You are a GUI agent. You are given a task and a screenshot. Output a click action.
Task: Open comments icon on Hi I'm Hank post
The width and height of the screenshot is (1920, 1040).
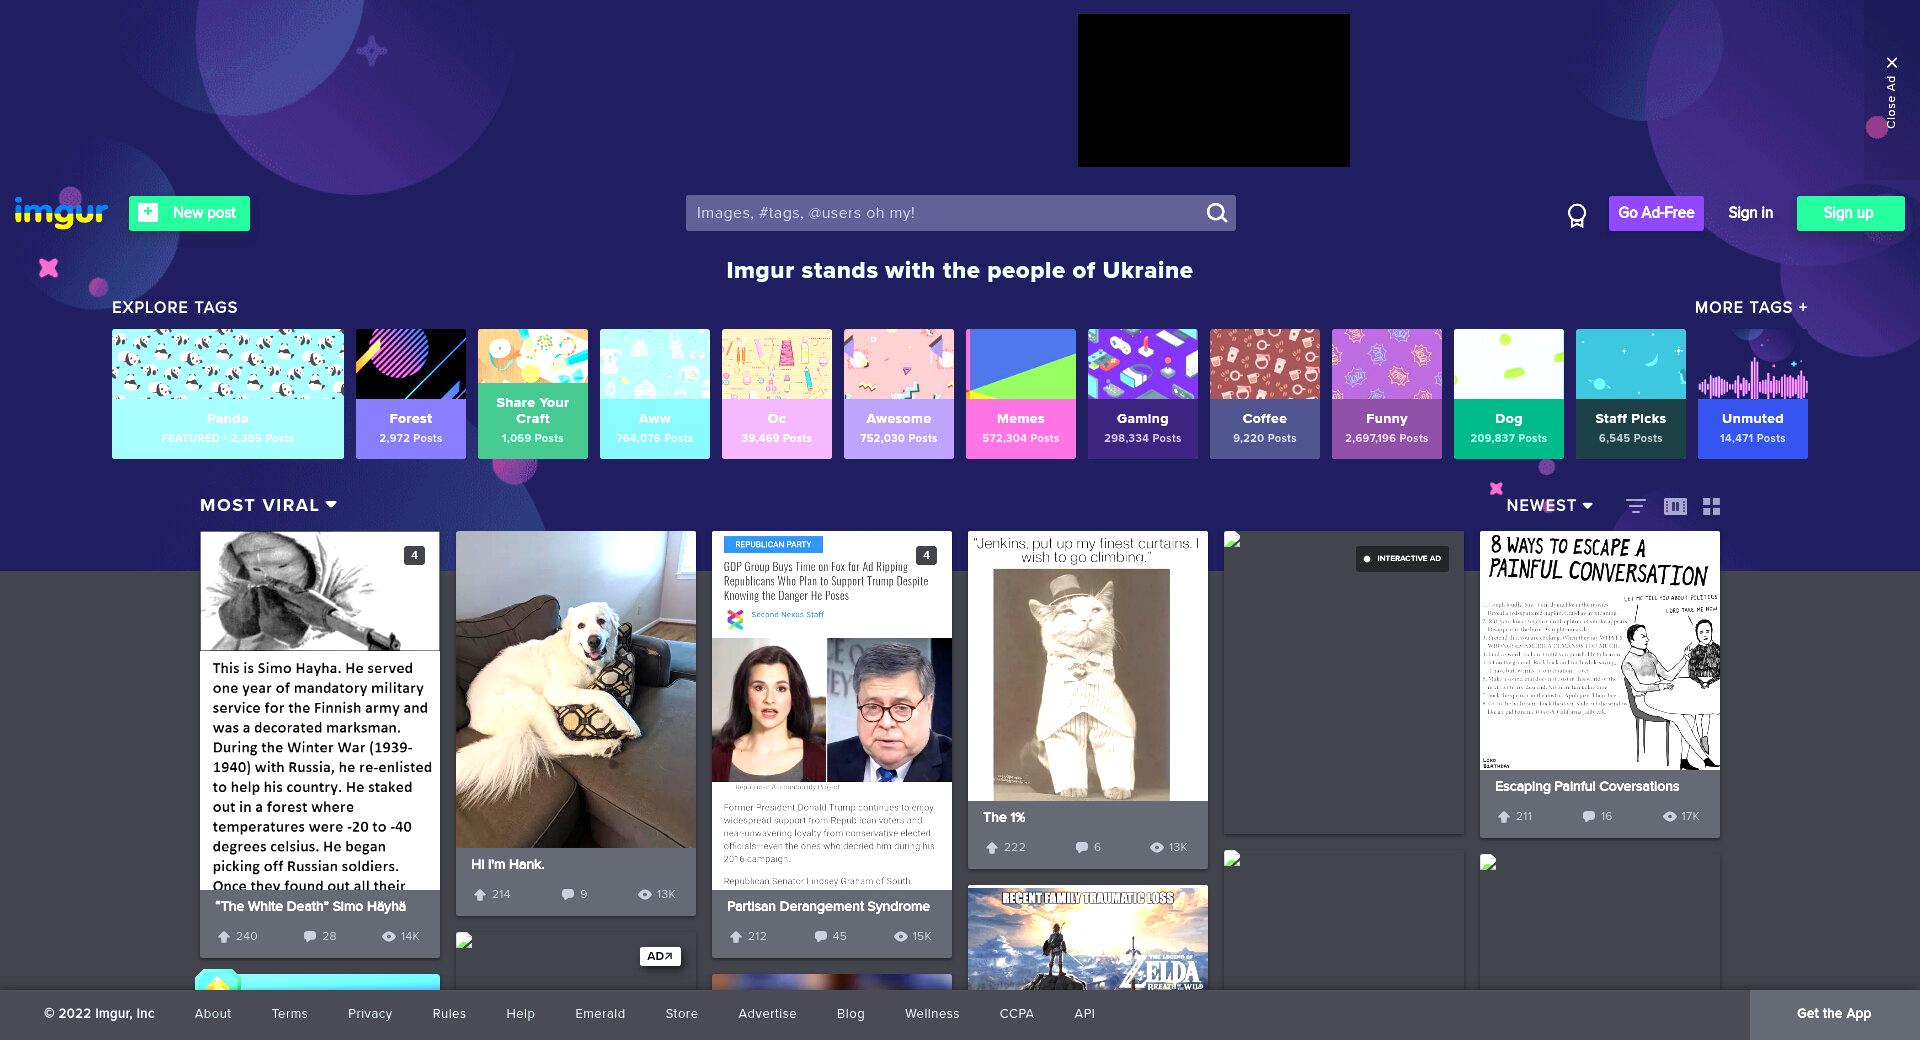pos(568,895)
